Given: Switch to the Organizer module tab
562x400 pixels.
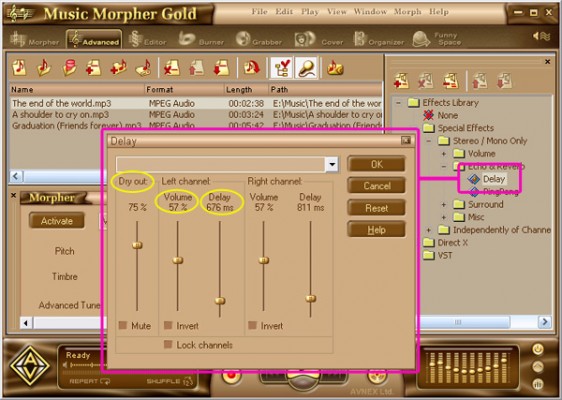Looking at the screenshot, I should 378,39.
